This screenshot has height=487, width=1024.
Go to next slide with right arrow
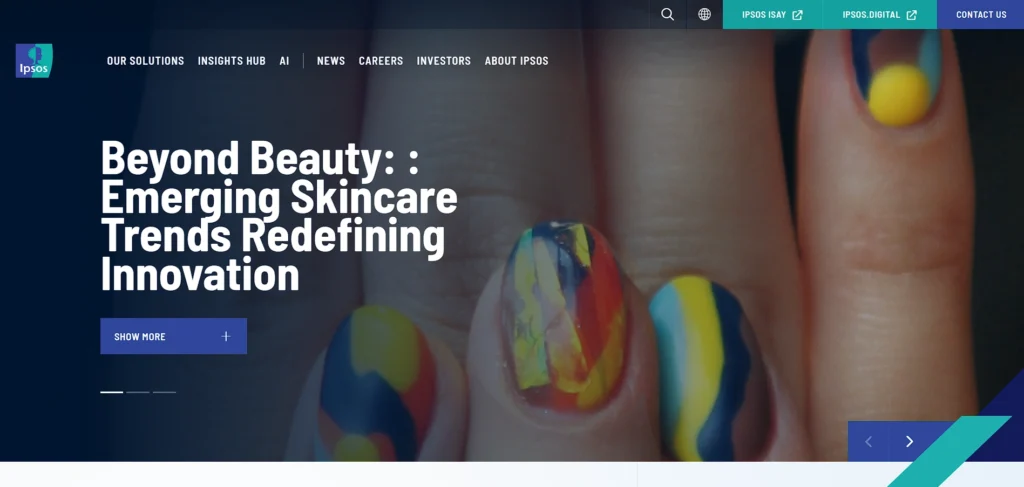click(x=909, y=441)
